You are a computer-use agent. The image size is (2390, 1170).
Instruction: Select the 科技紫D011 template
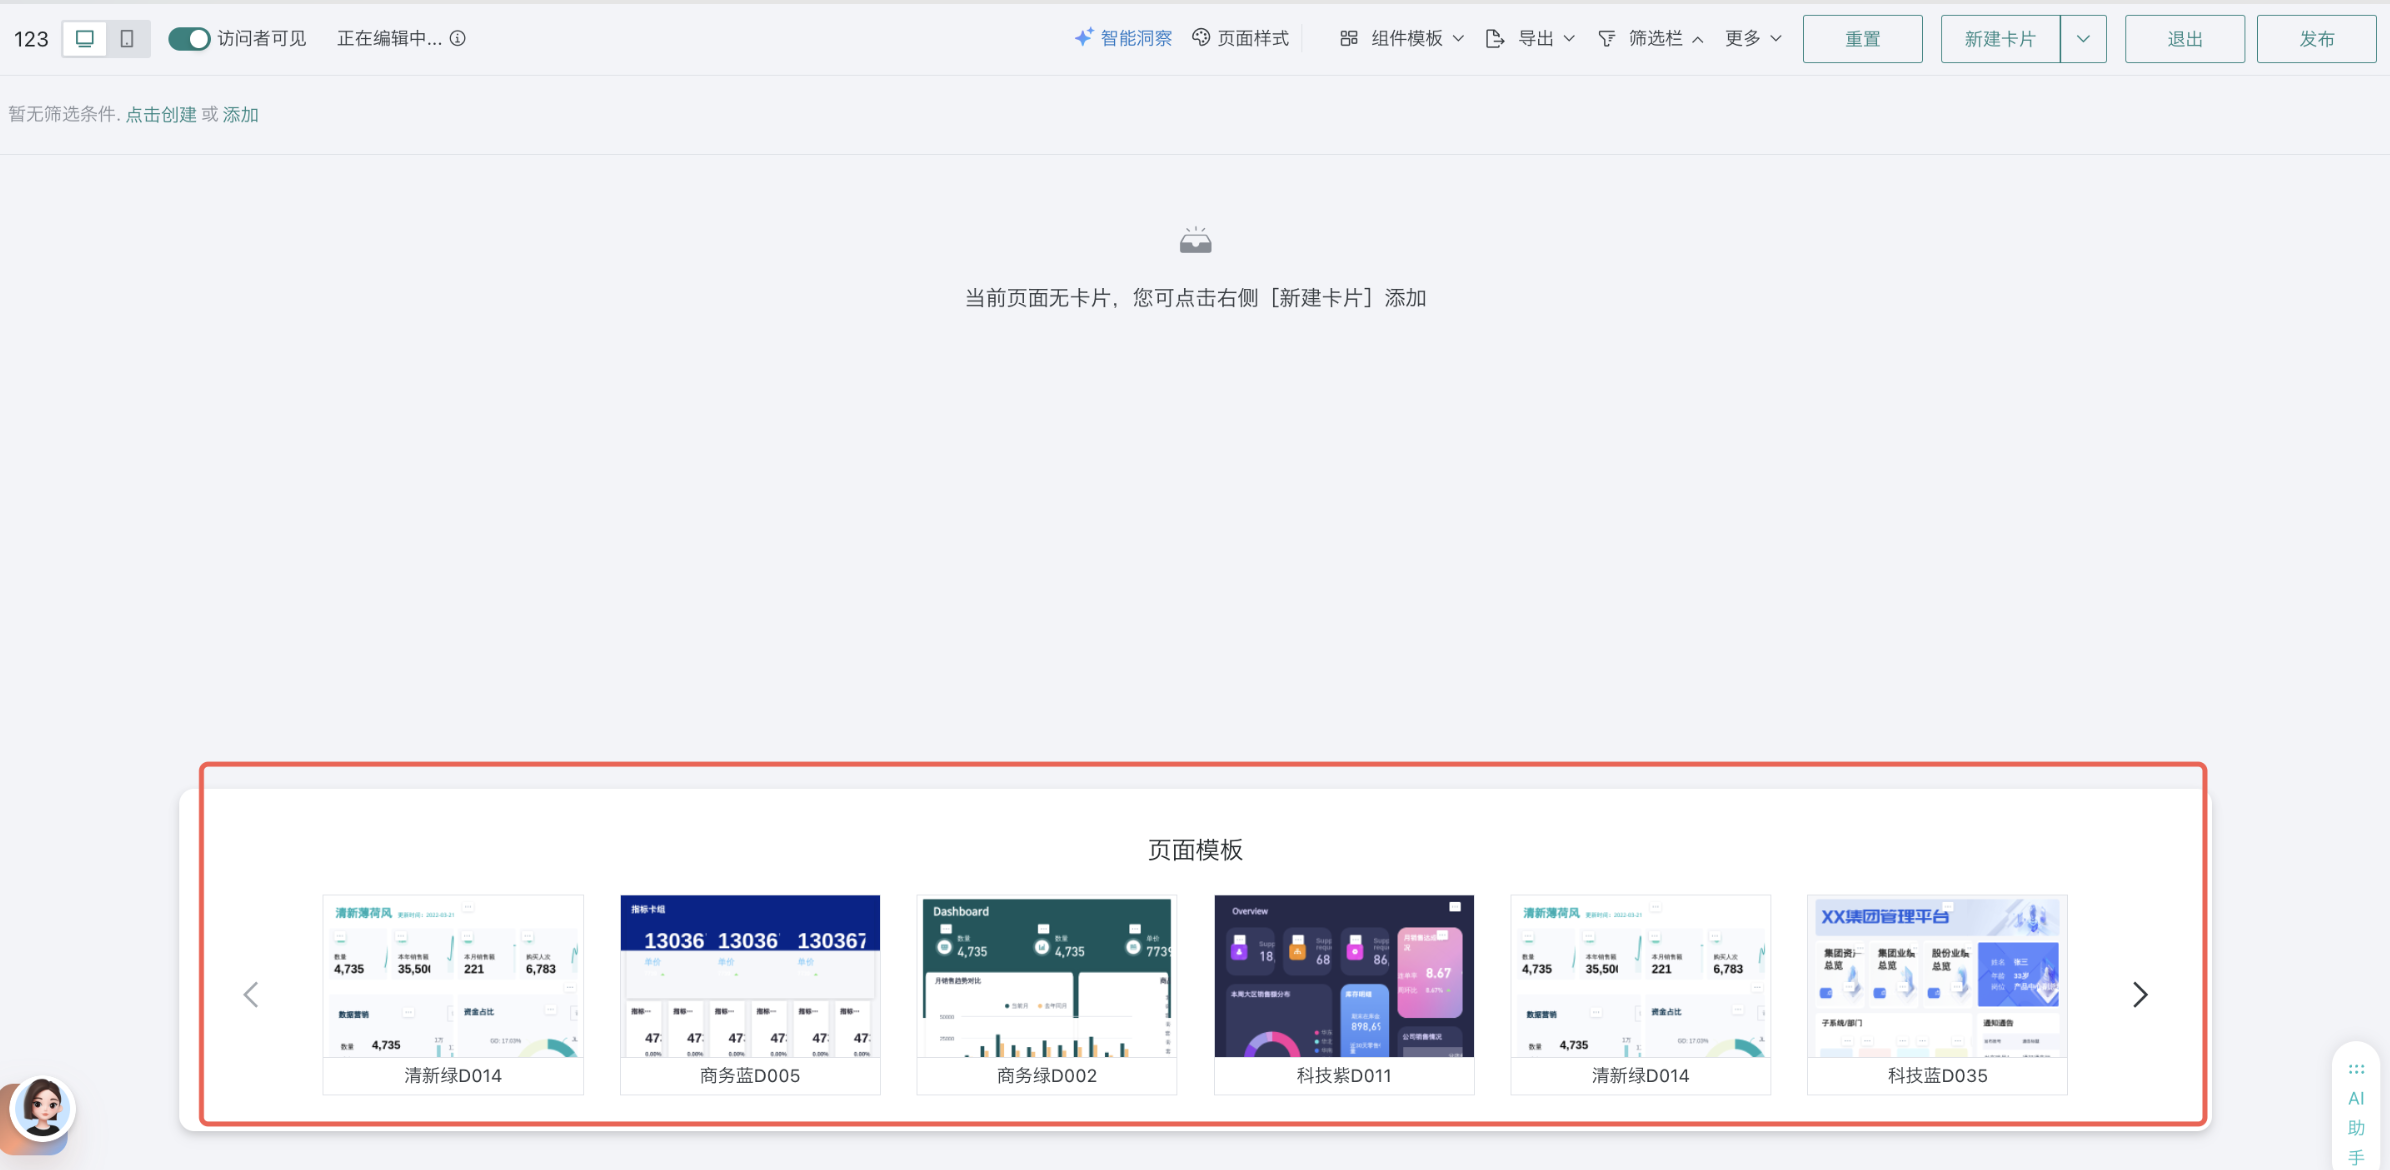pos(1344,994)
